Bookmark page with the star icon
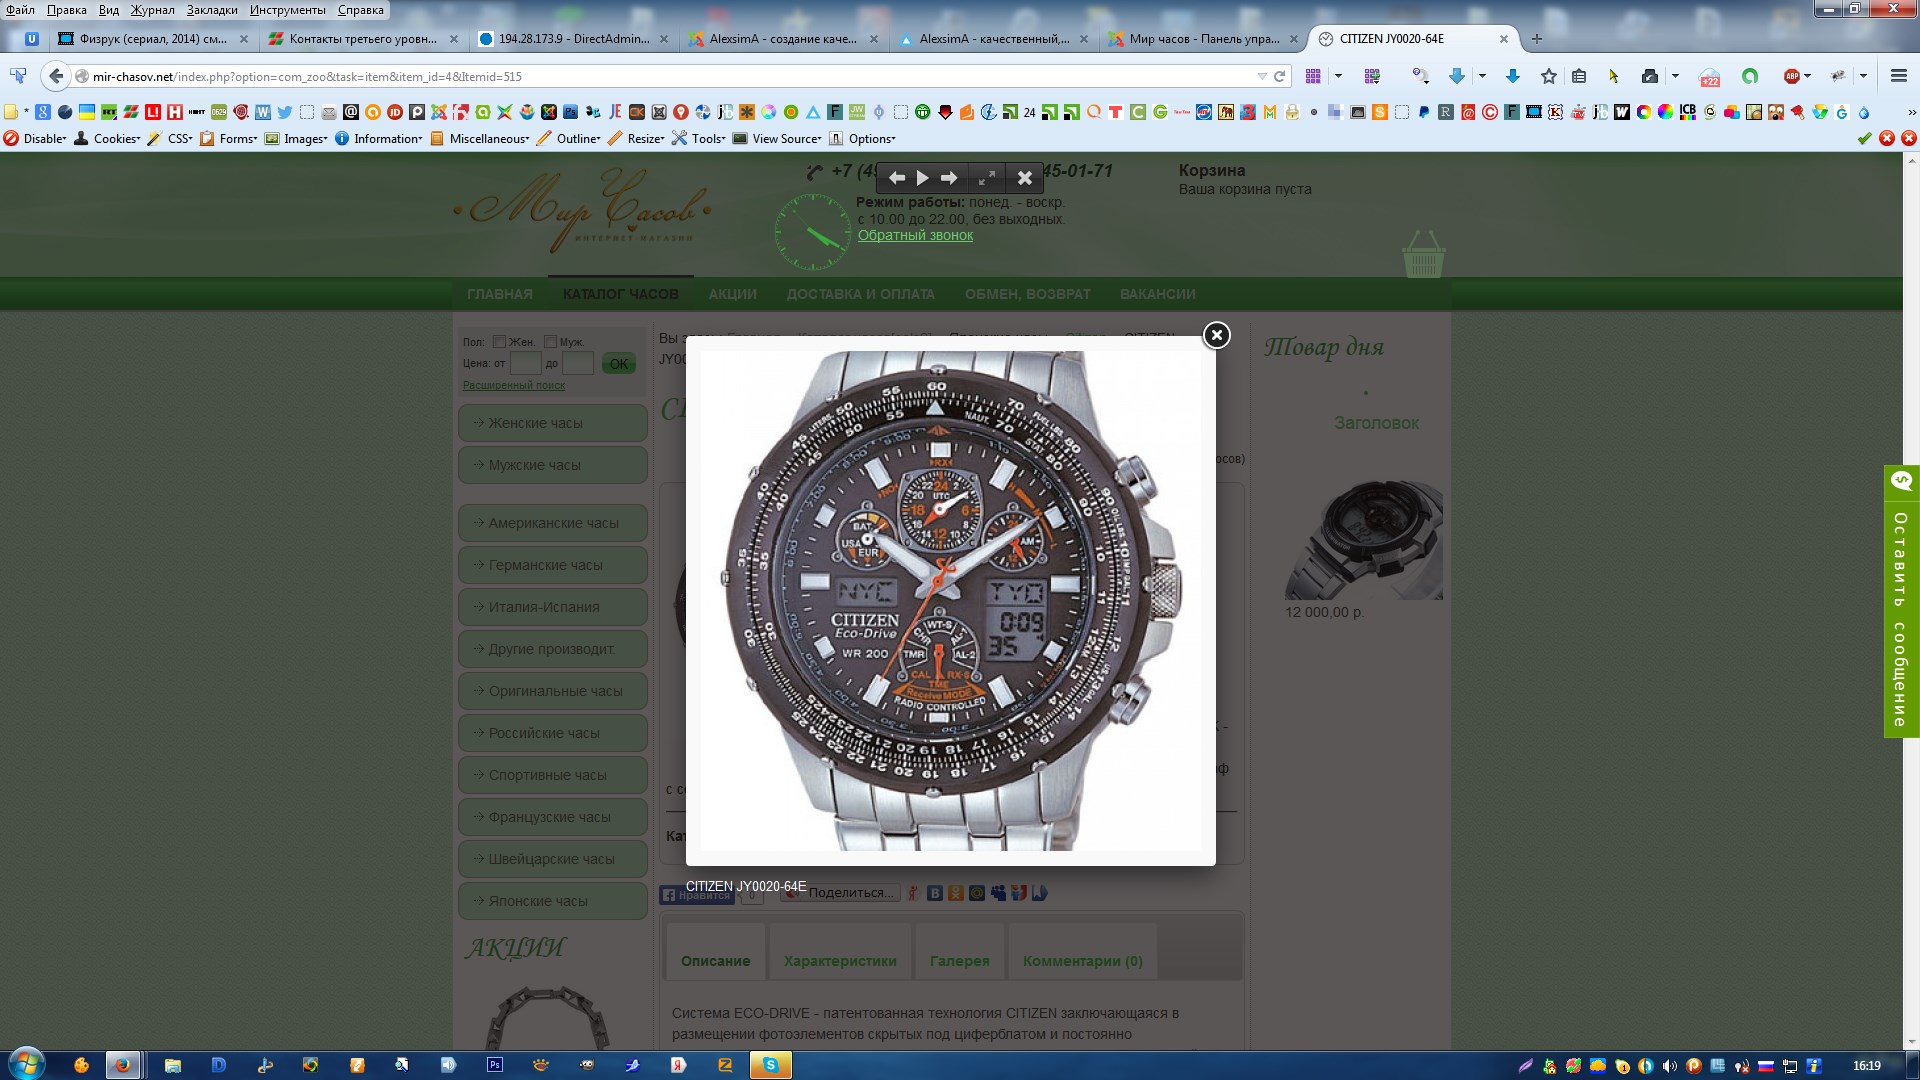Screen dimensions: 1920x1080 1549,76
